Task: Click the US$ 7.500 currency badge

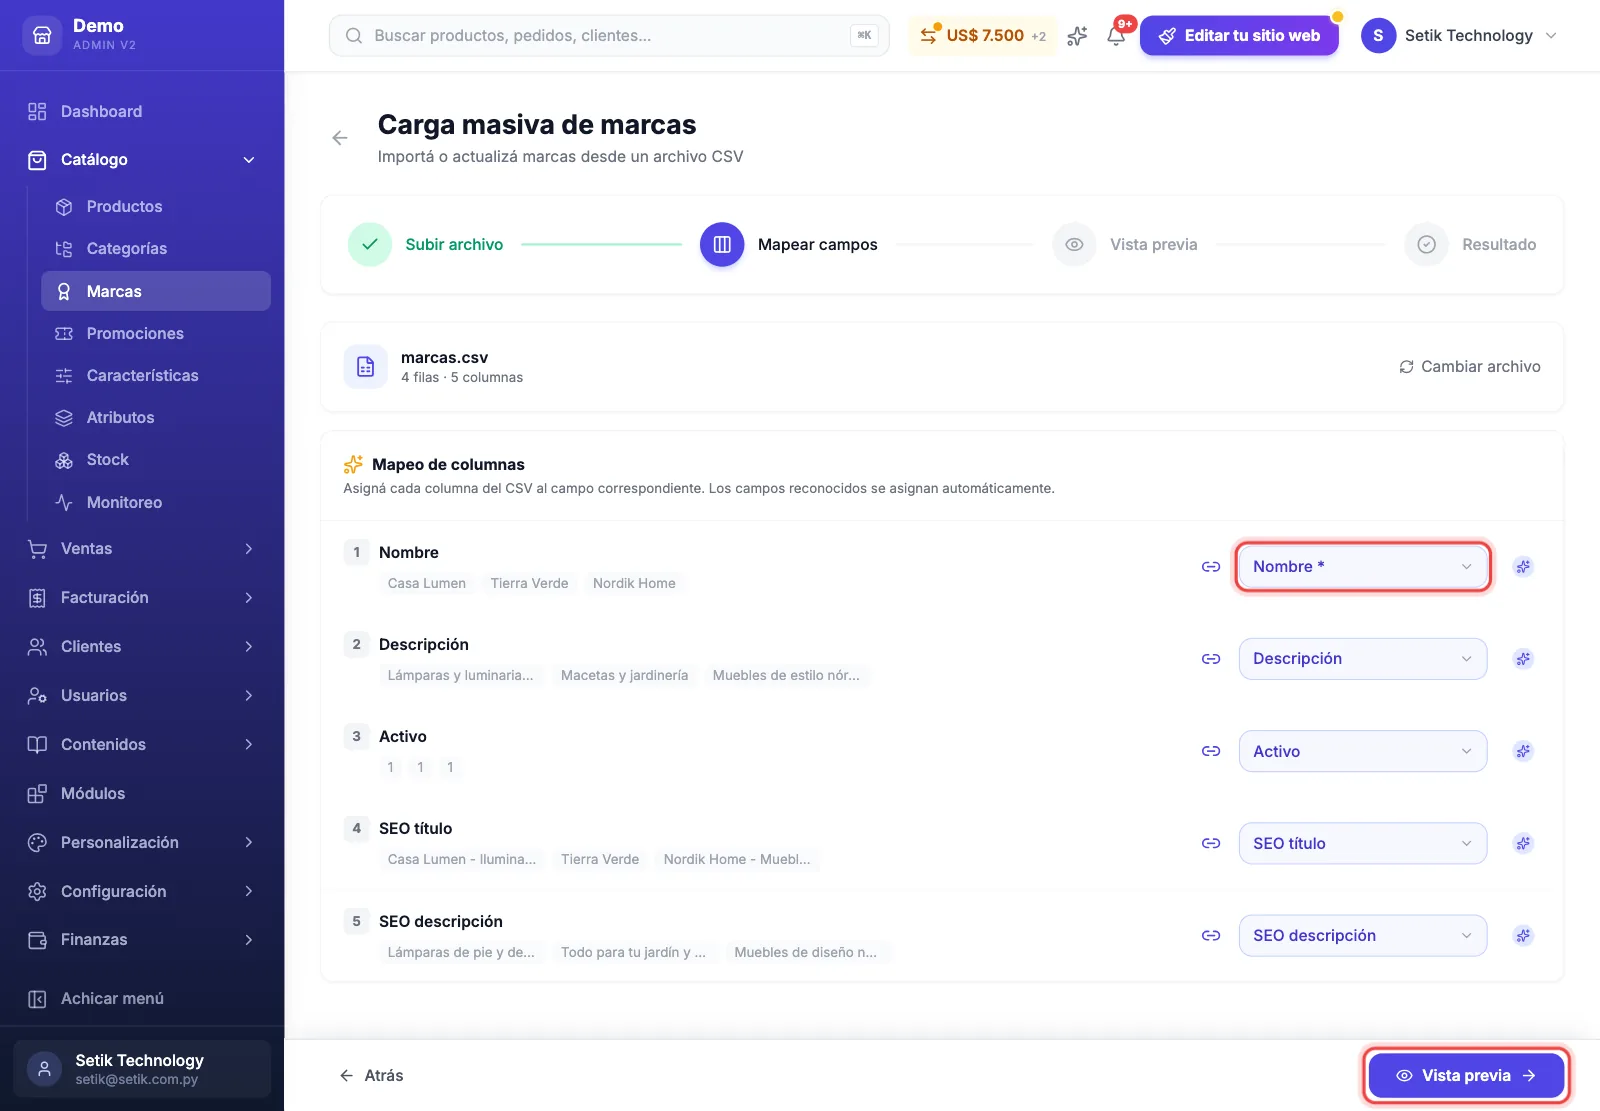Action: 982,36
